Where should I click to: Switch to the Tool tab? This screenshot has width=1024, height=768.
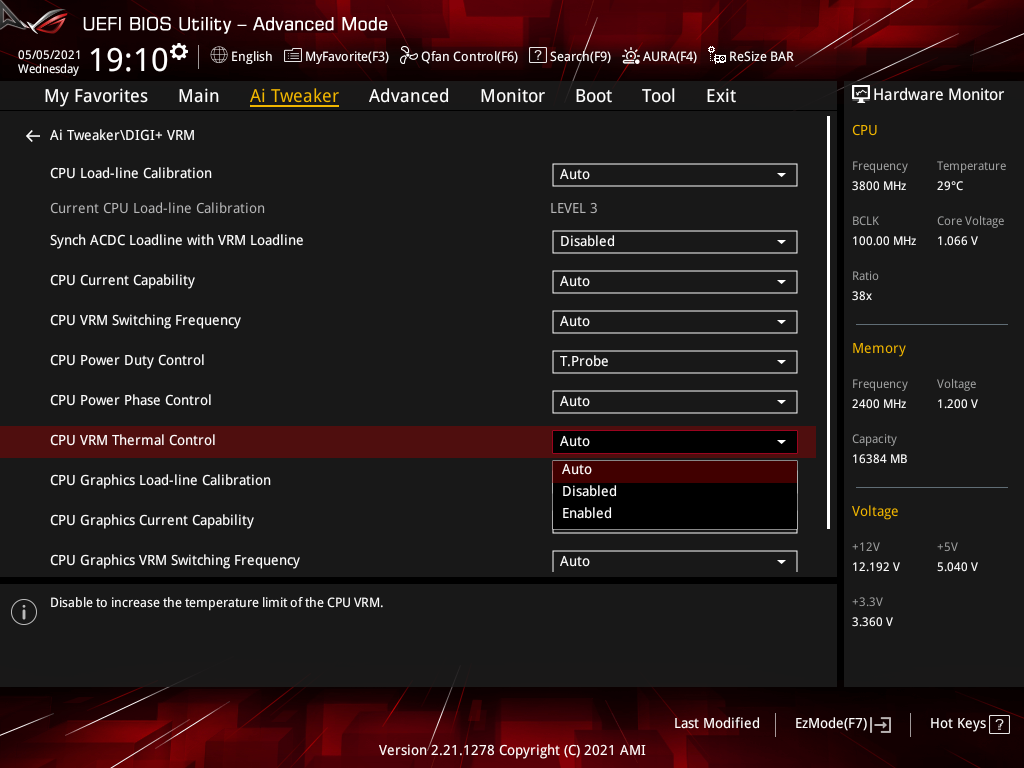(658, 96)
